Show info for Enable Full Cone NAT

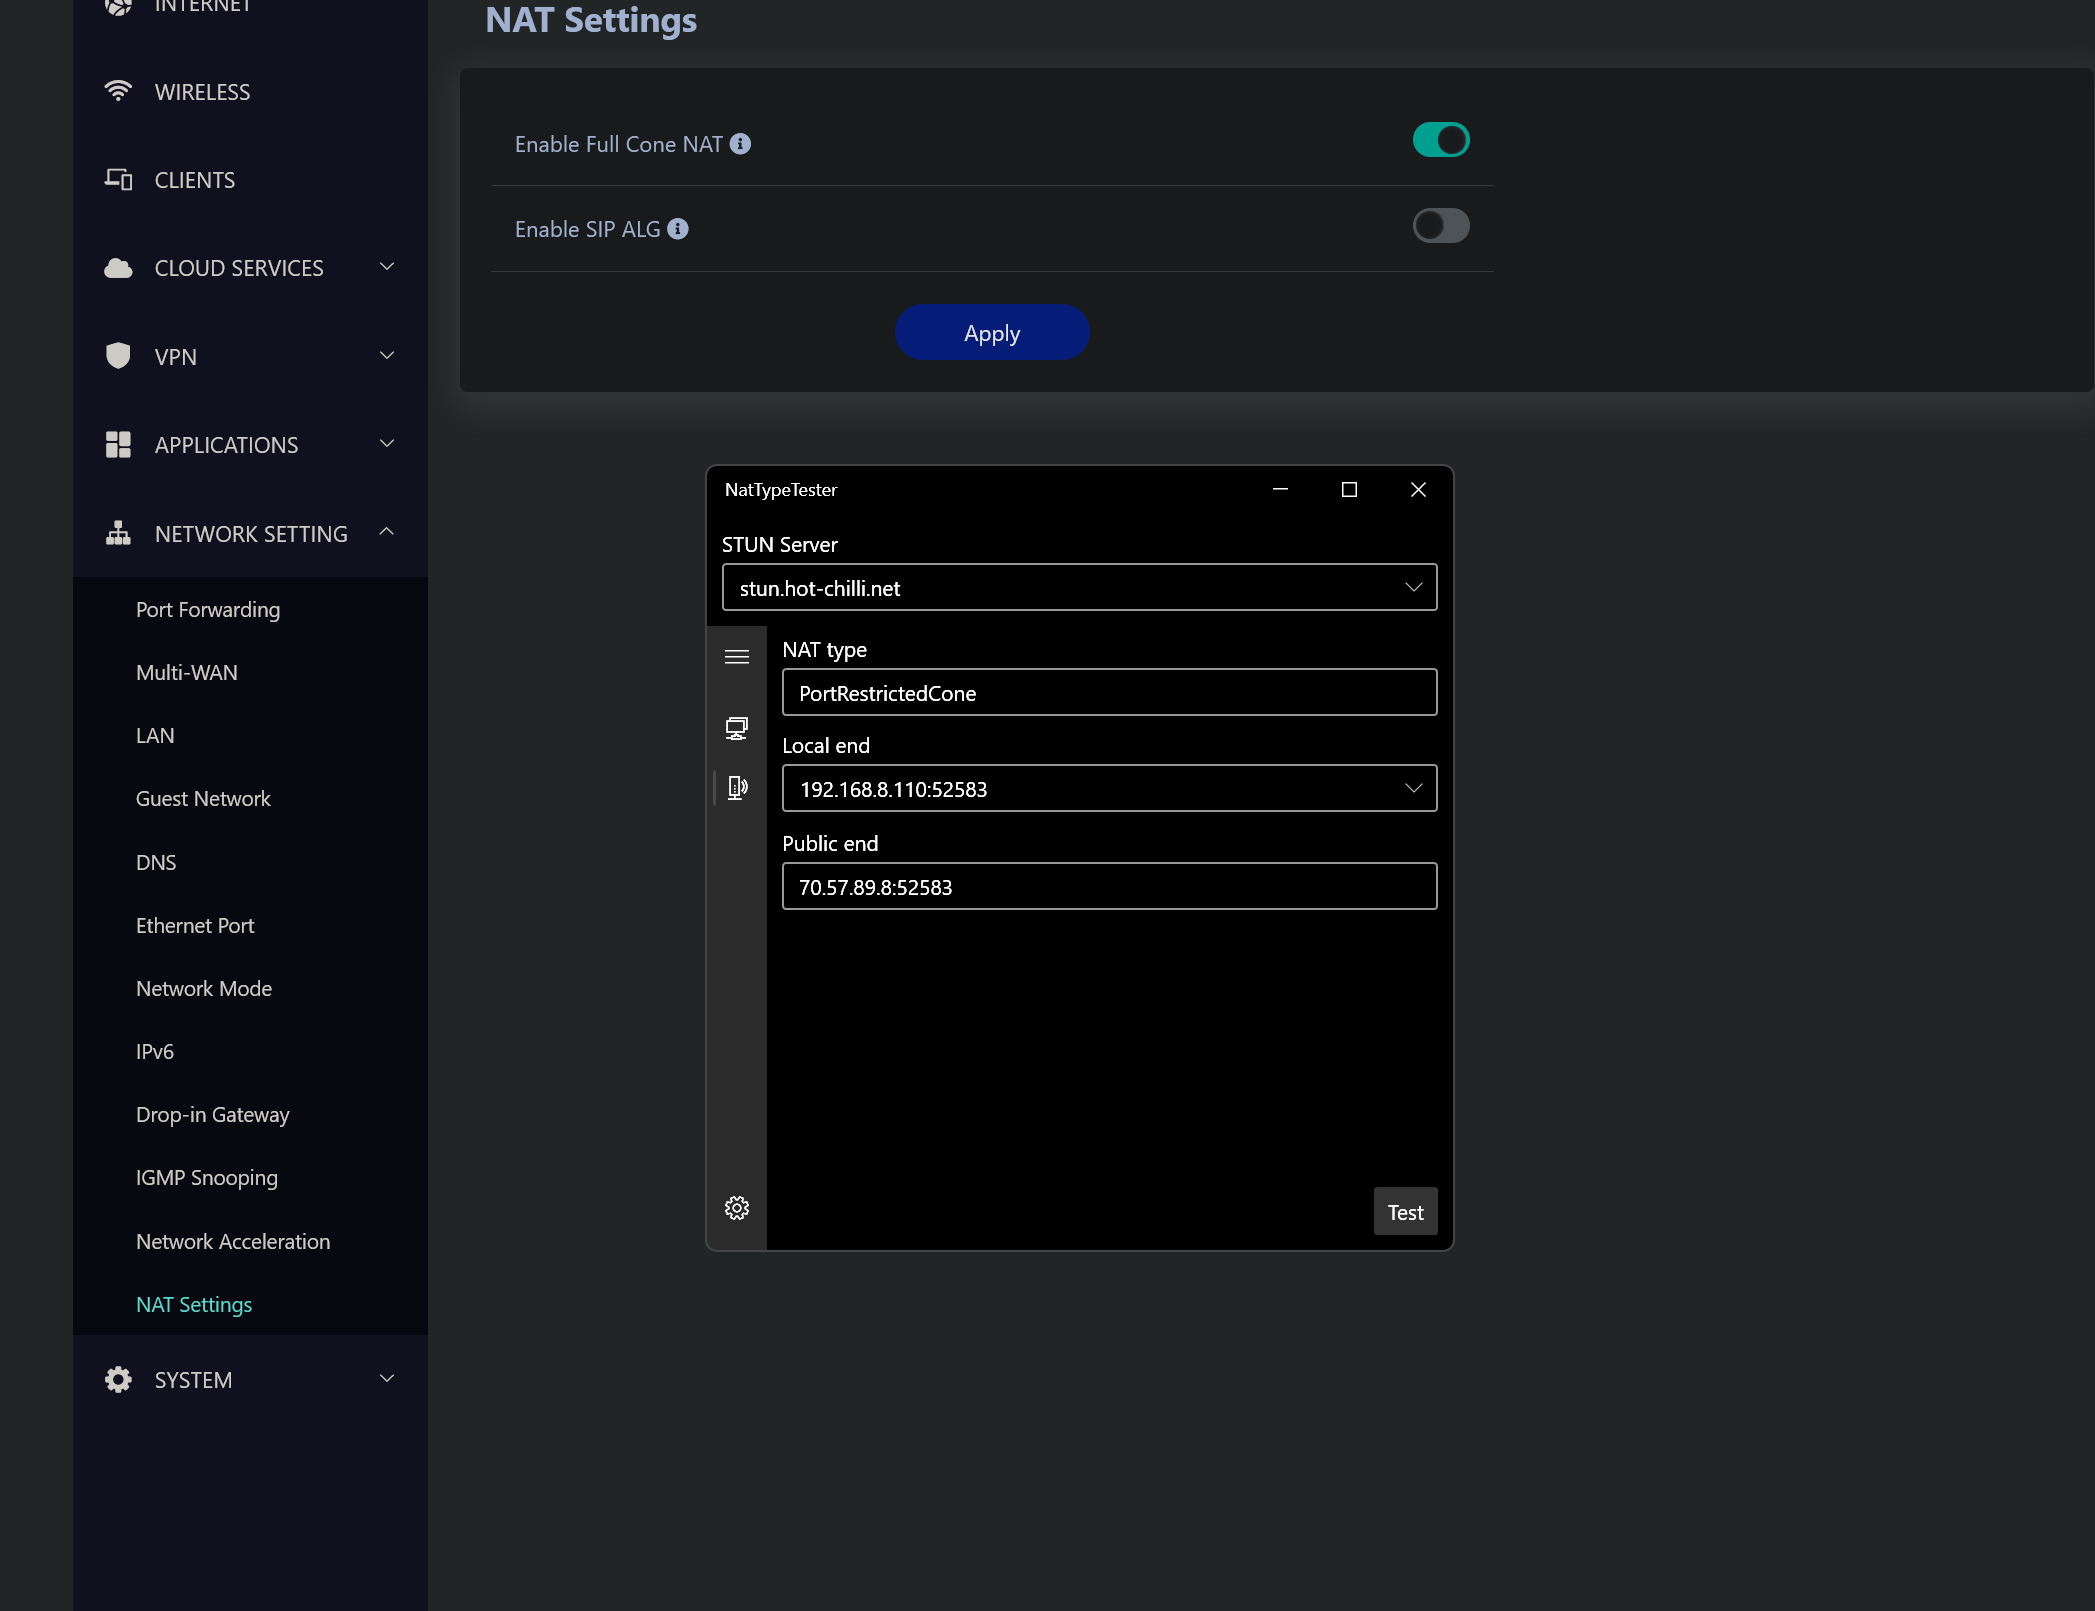pyautogui.click(x=740, y=144)
